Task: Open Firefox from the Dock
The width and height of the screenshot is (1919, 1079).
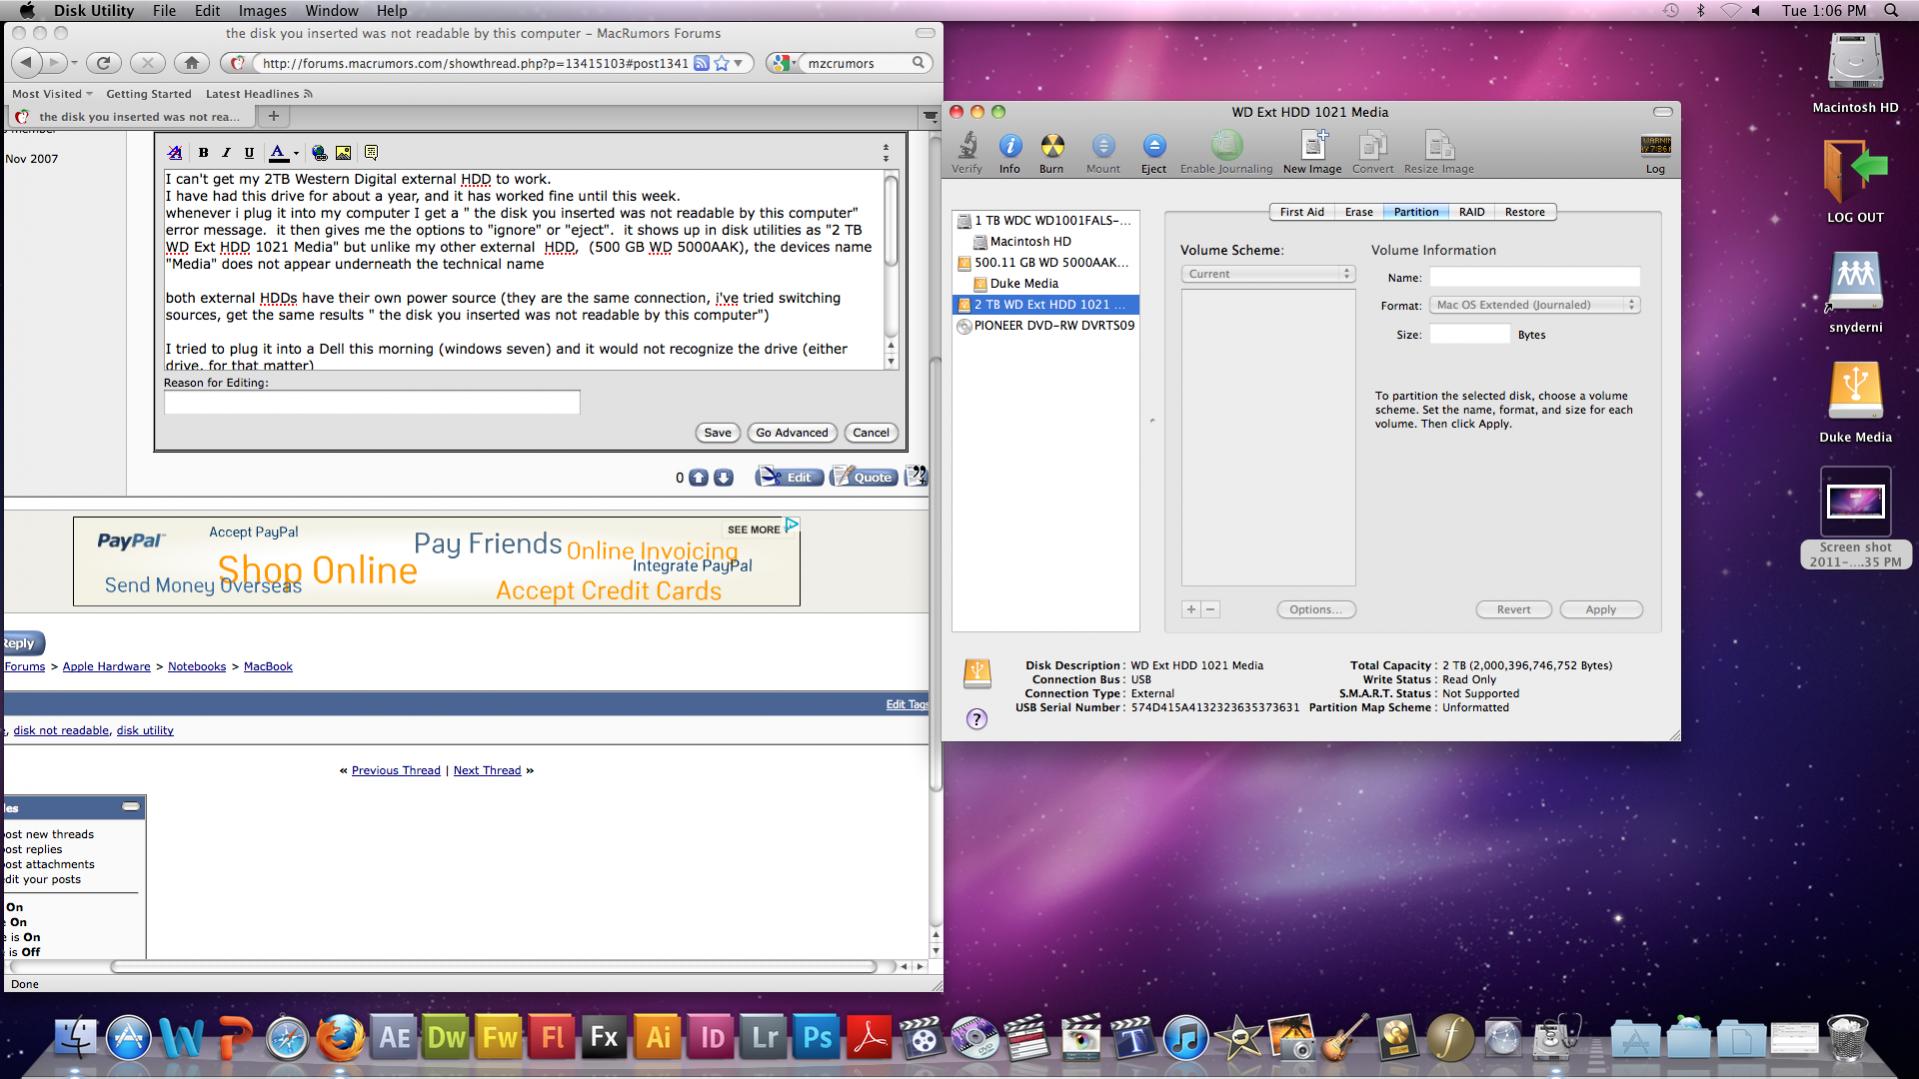Action: tap(340, 1038)
